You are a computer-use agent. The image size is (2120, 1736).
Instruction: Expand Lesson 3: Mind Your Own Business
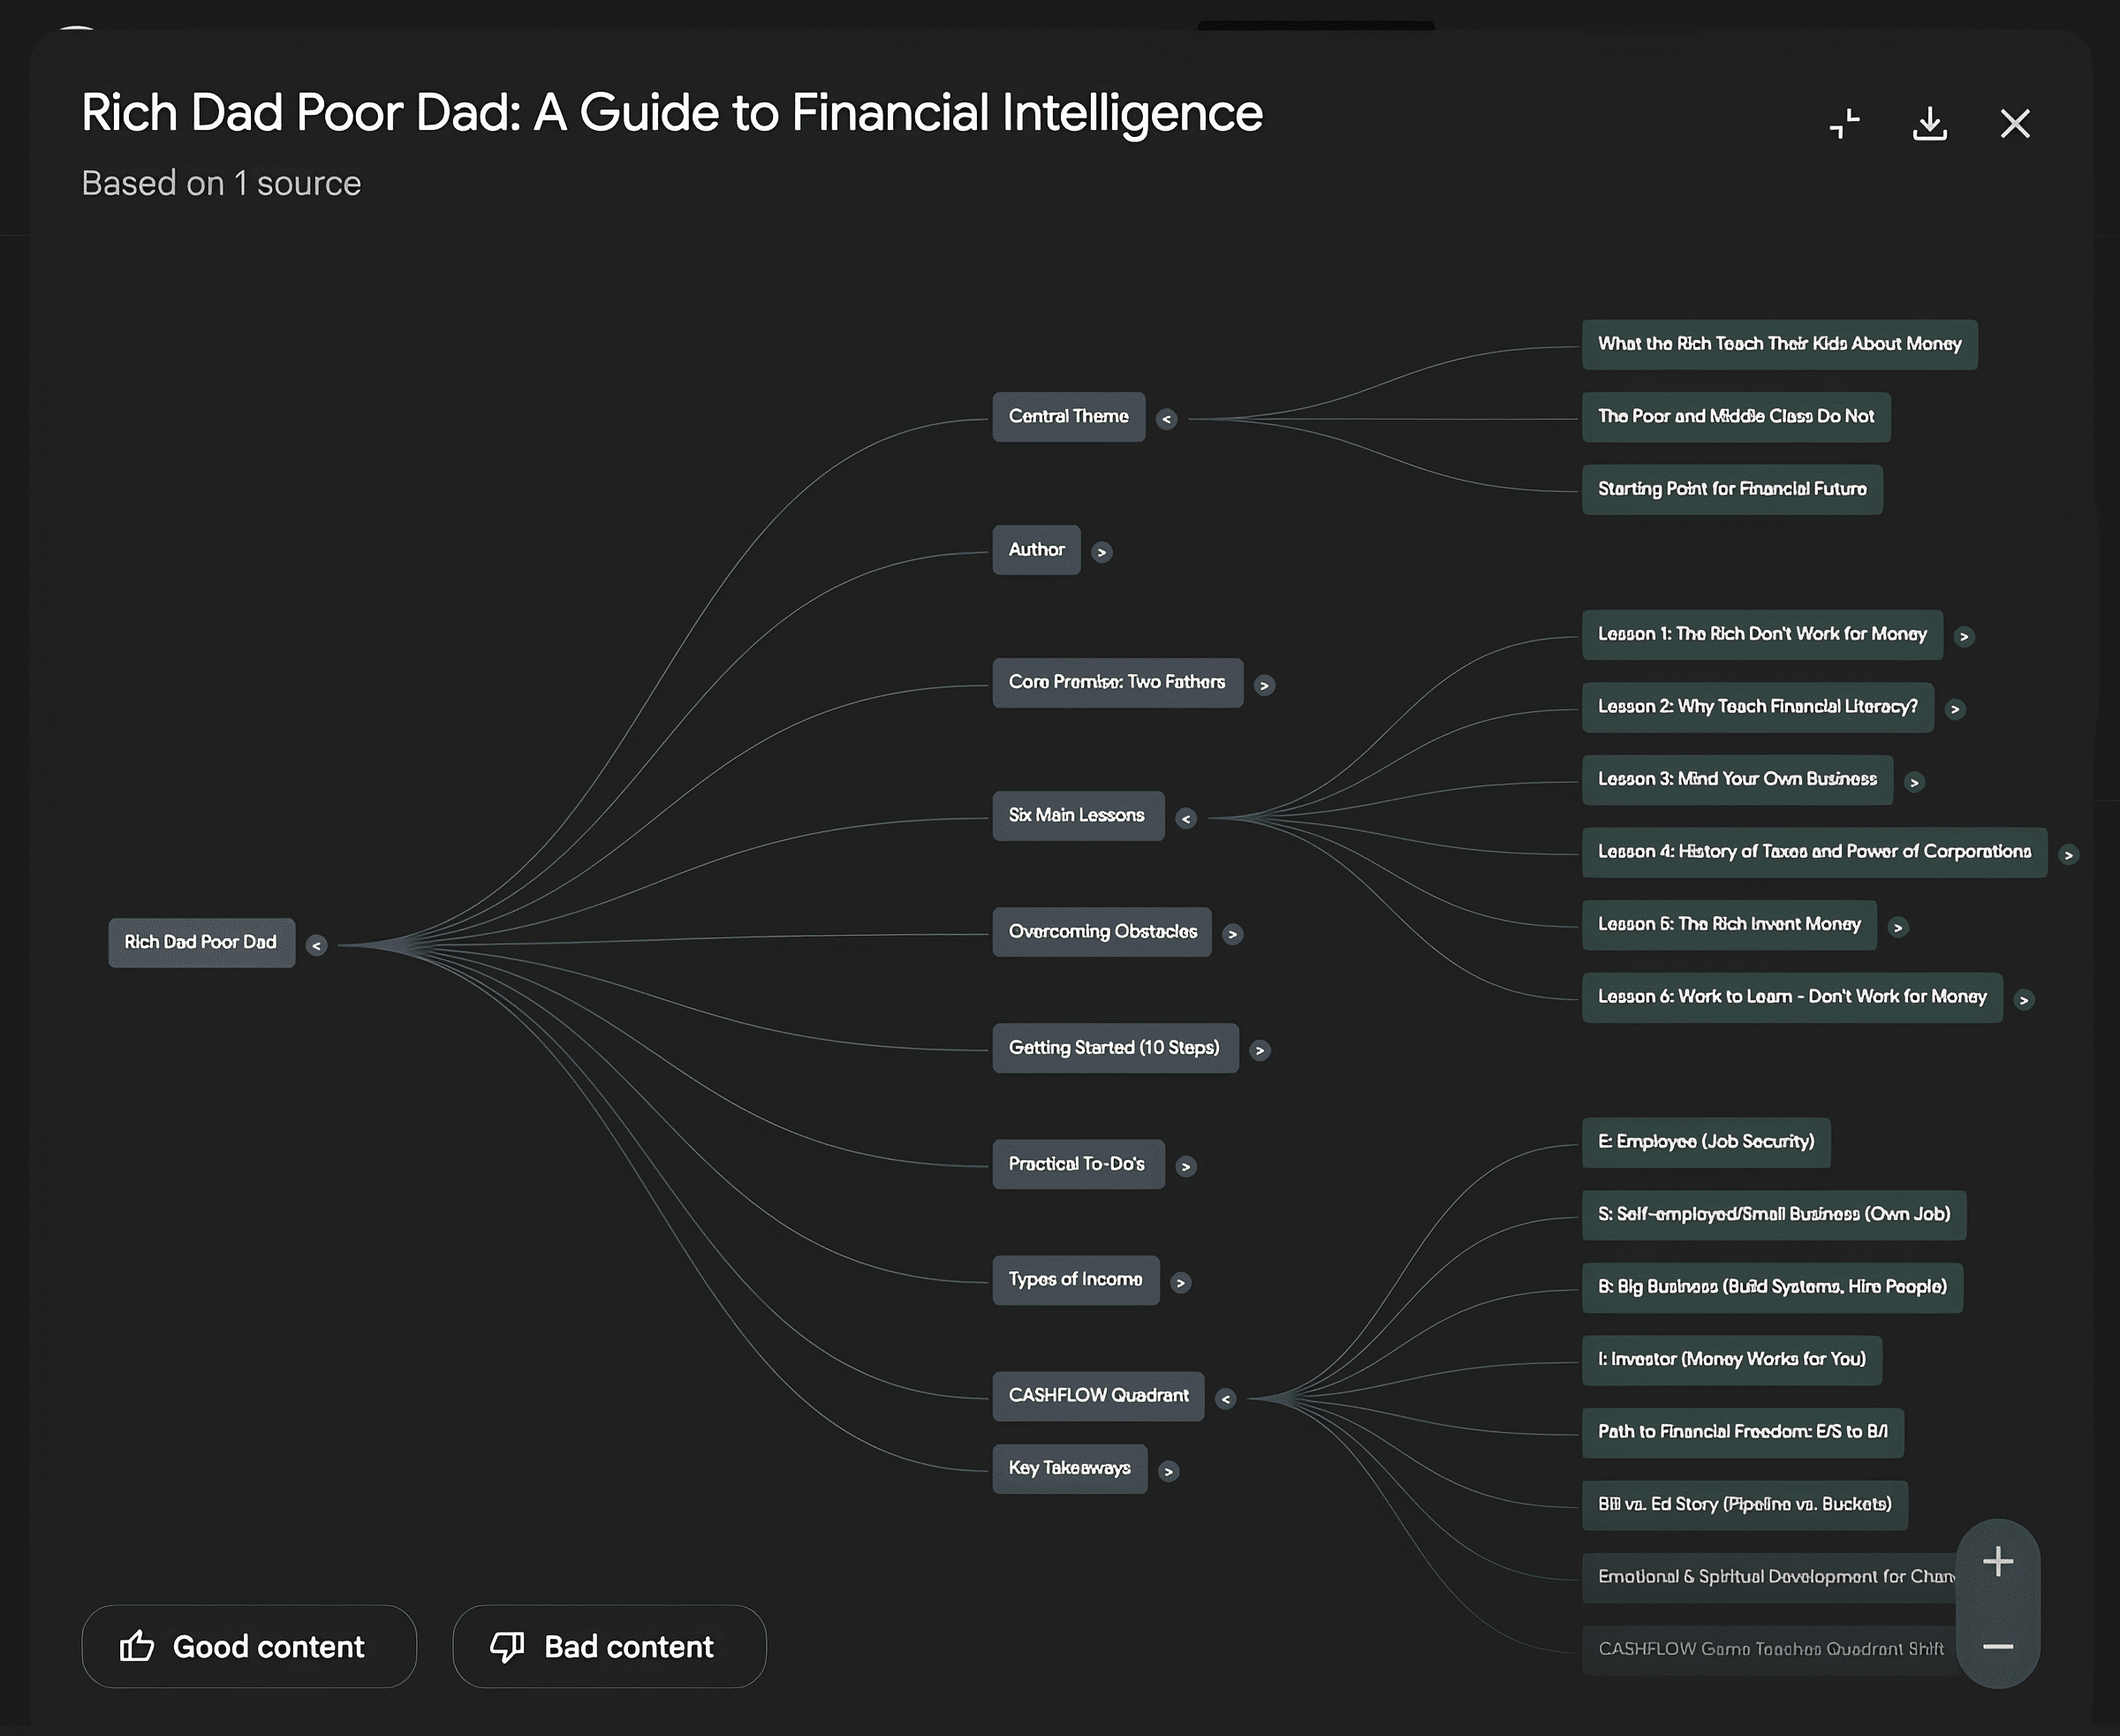(1914, 782)
